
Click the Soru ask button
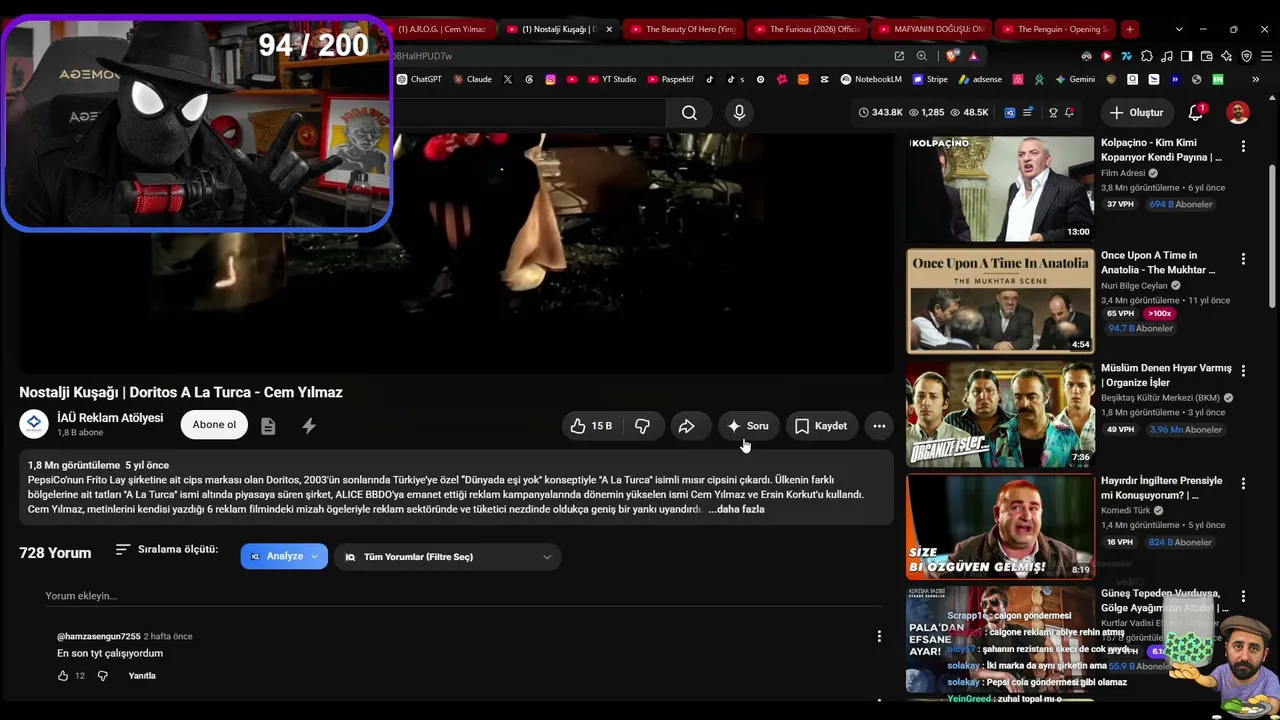[x=748, y=426]
